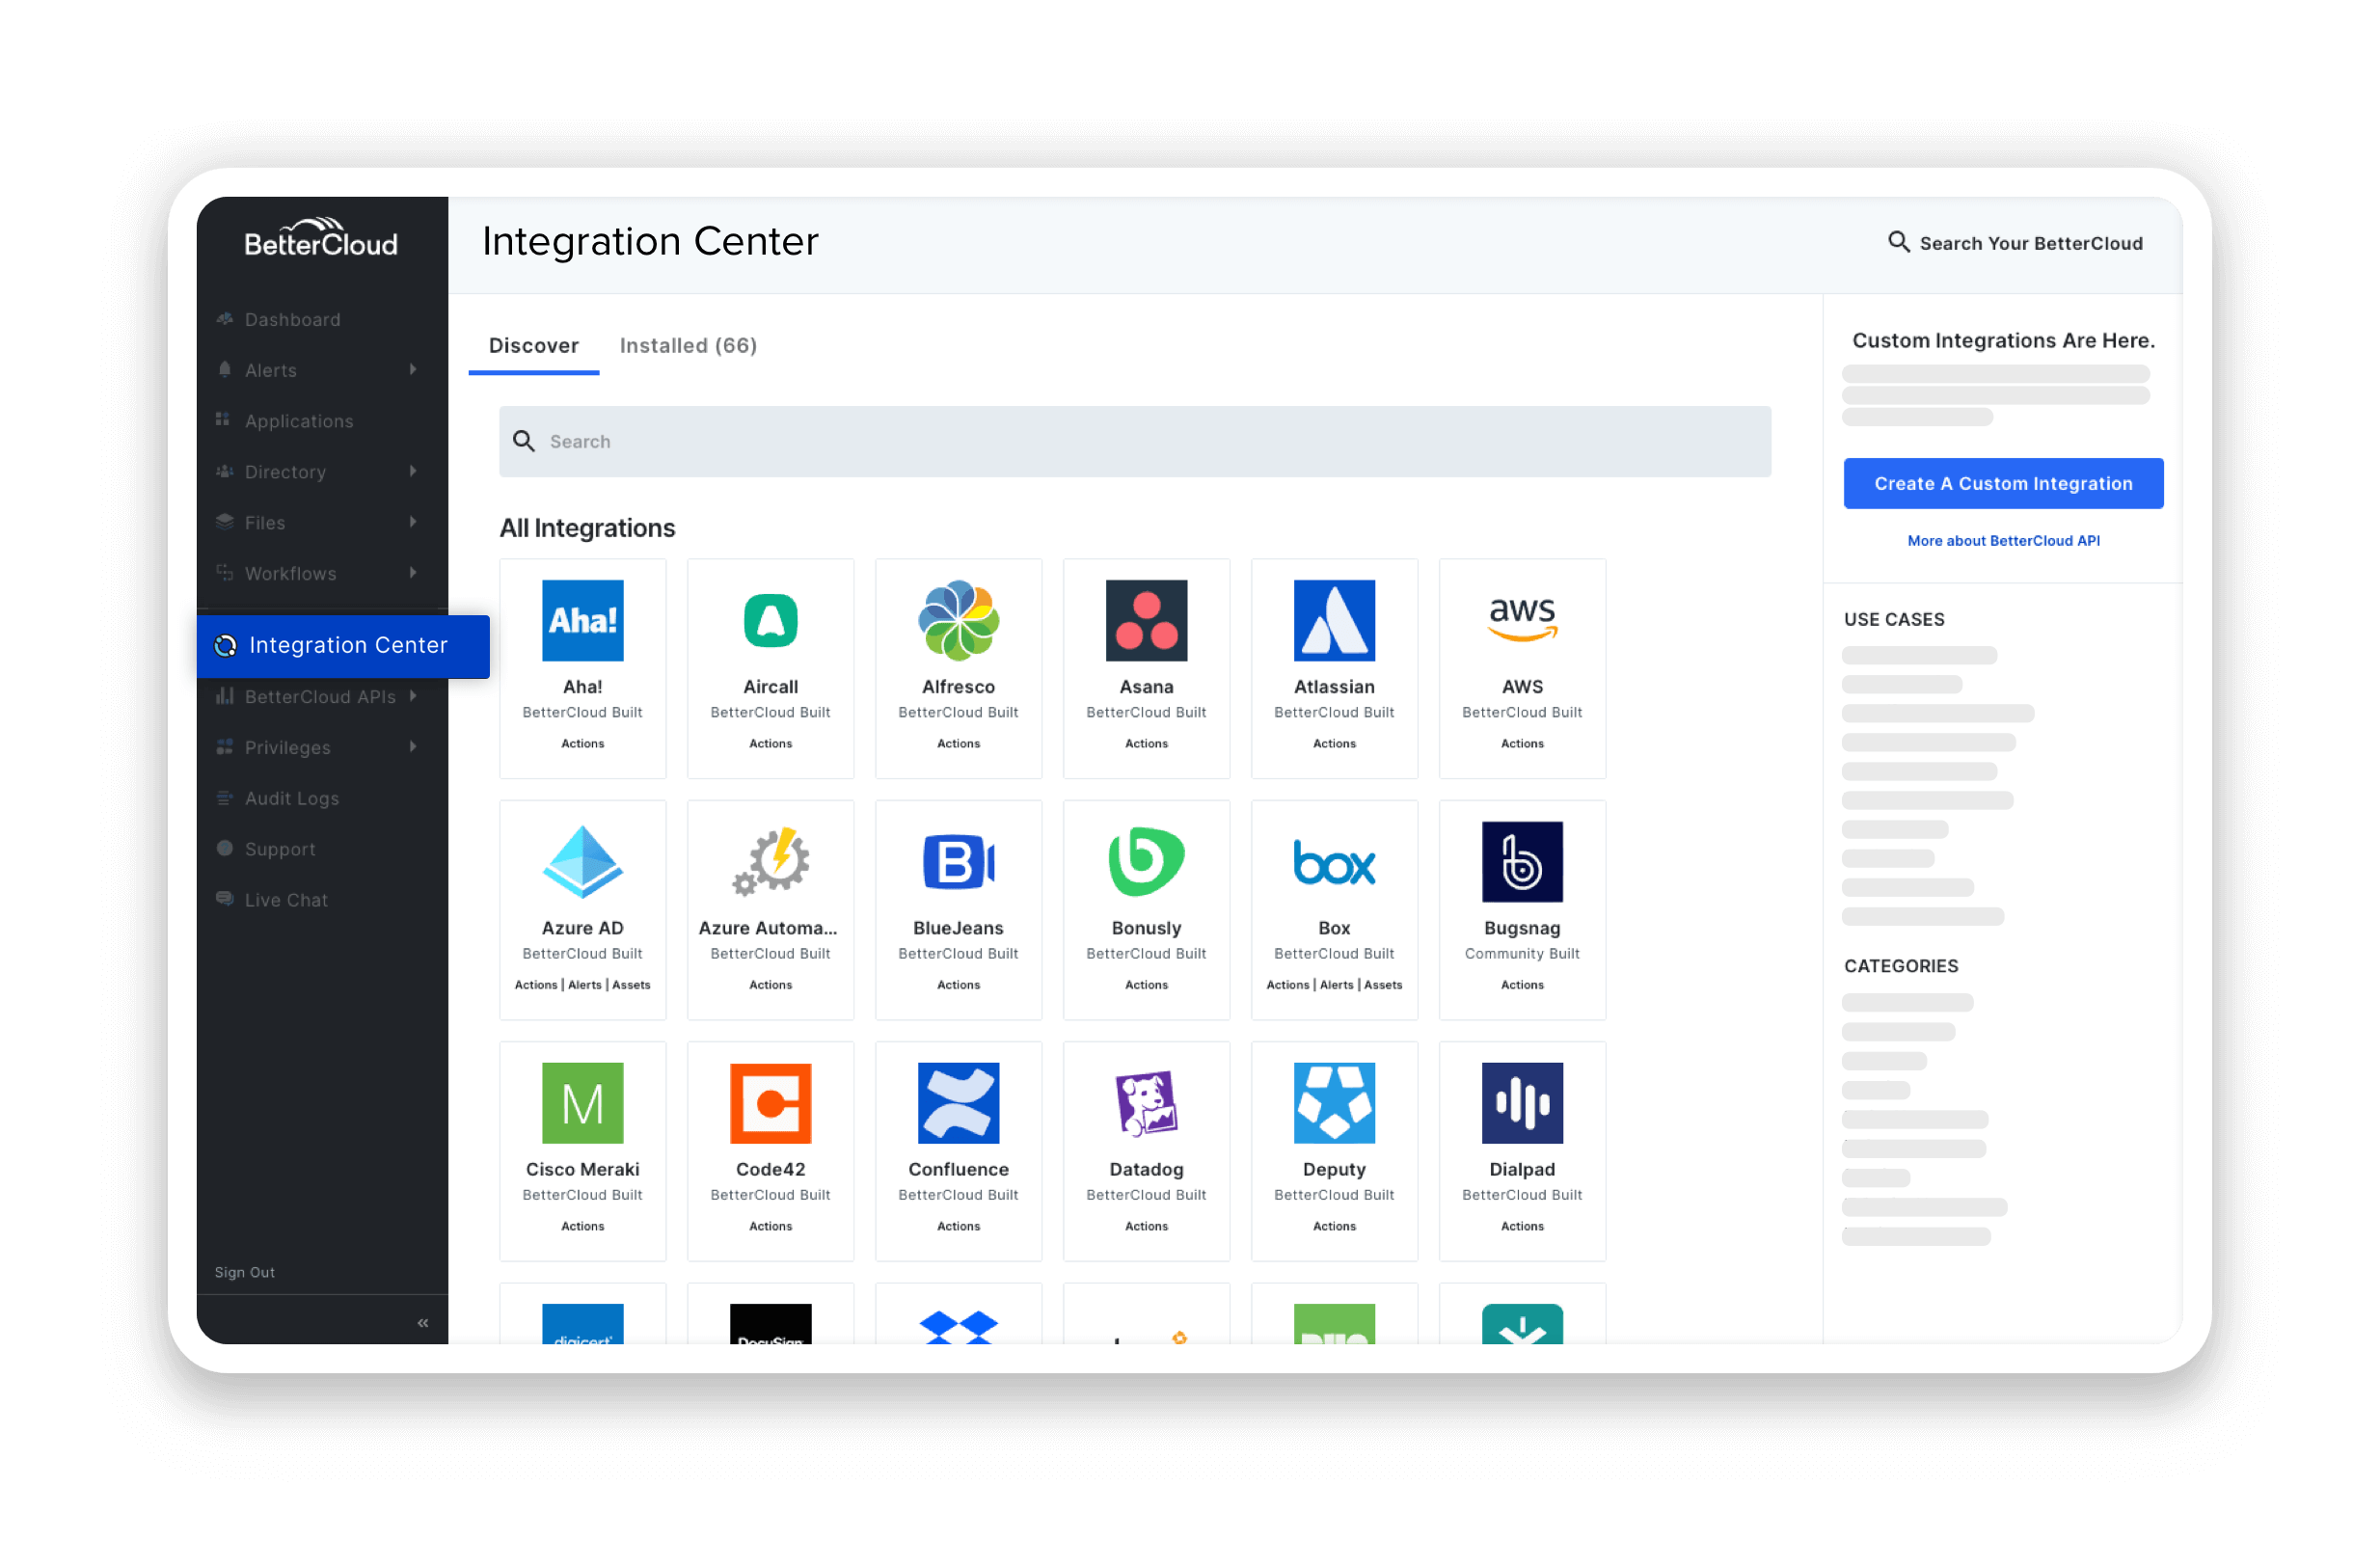Screen dimensions: 2380x1541
Task: Collapse the sidebar with double chevron
Action: click(422, 1322)
